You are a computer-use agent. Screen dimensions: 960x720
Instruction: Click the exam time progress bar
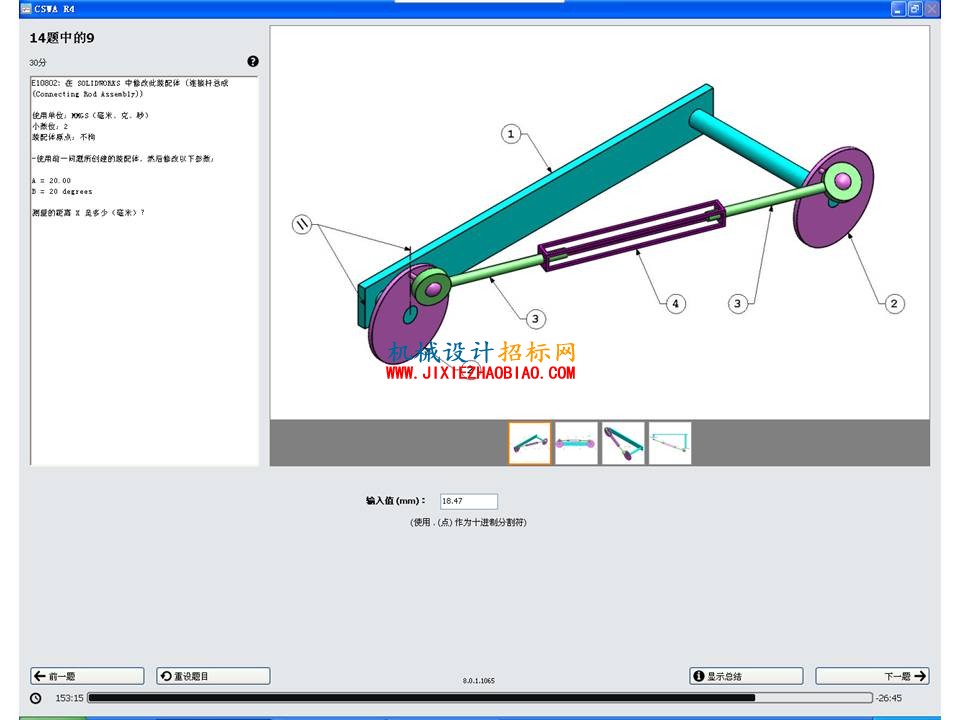pos(480,697)
